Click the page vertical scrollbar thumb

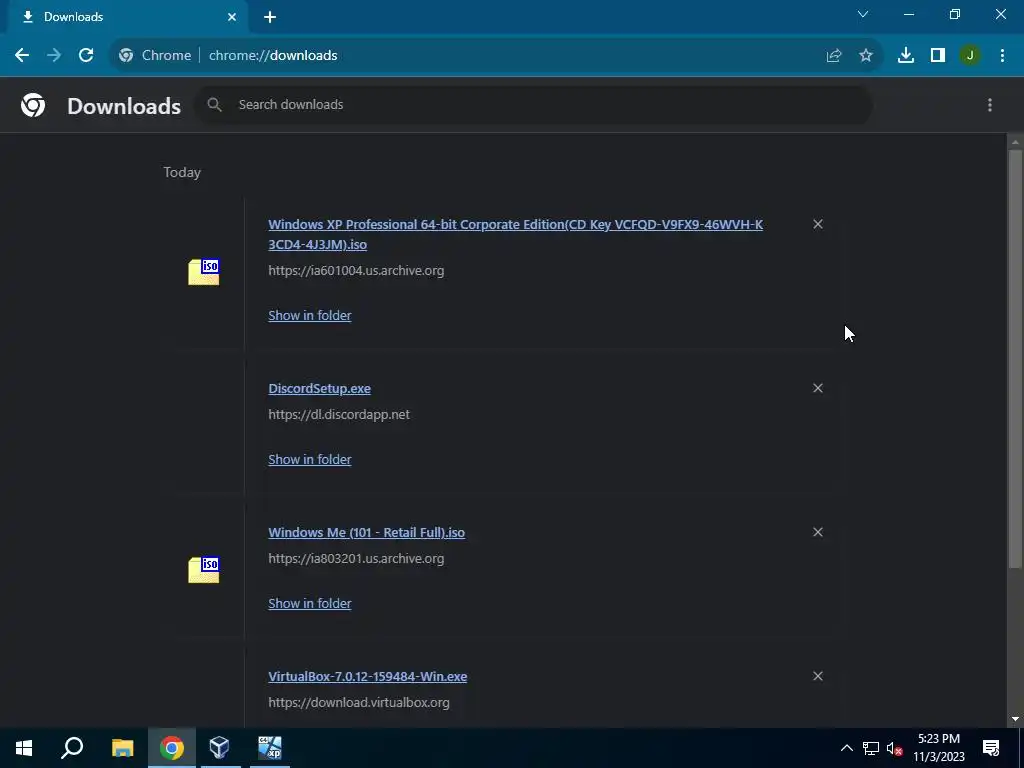tap(1015, 359)
